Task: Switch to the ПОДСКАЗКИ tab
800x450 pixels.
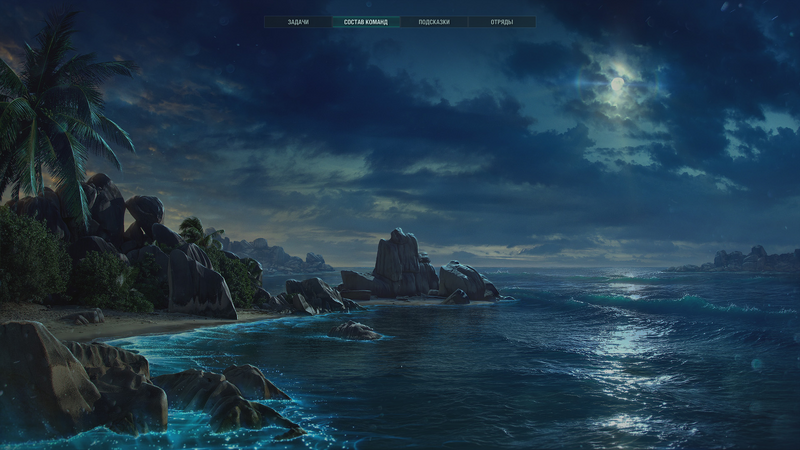Action: pyautogui.click(x=434, y=22)
